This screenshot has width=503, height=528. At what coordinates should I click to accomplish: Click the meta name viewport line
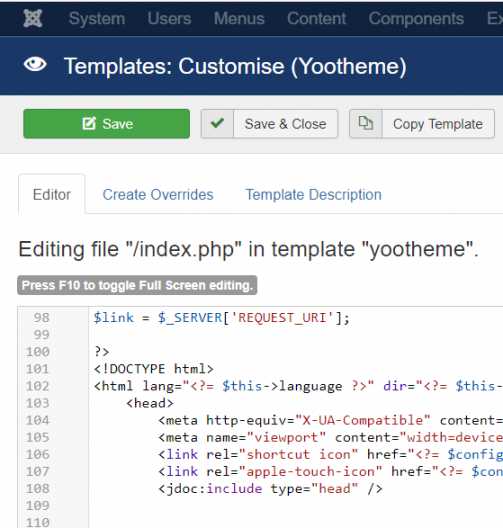tap(331, 437)
